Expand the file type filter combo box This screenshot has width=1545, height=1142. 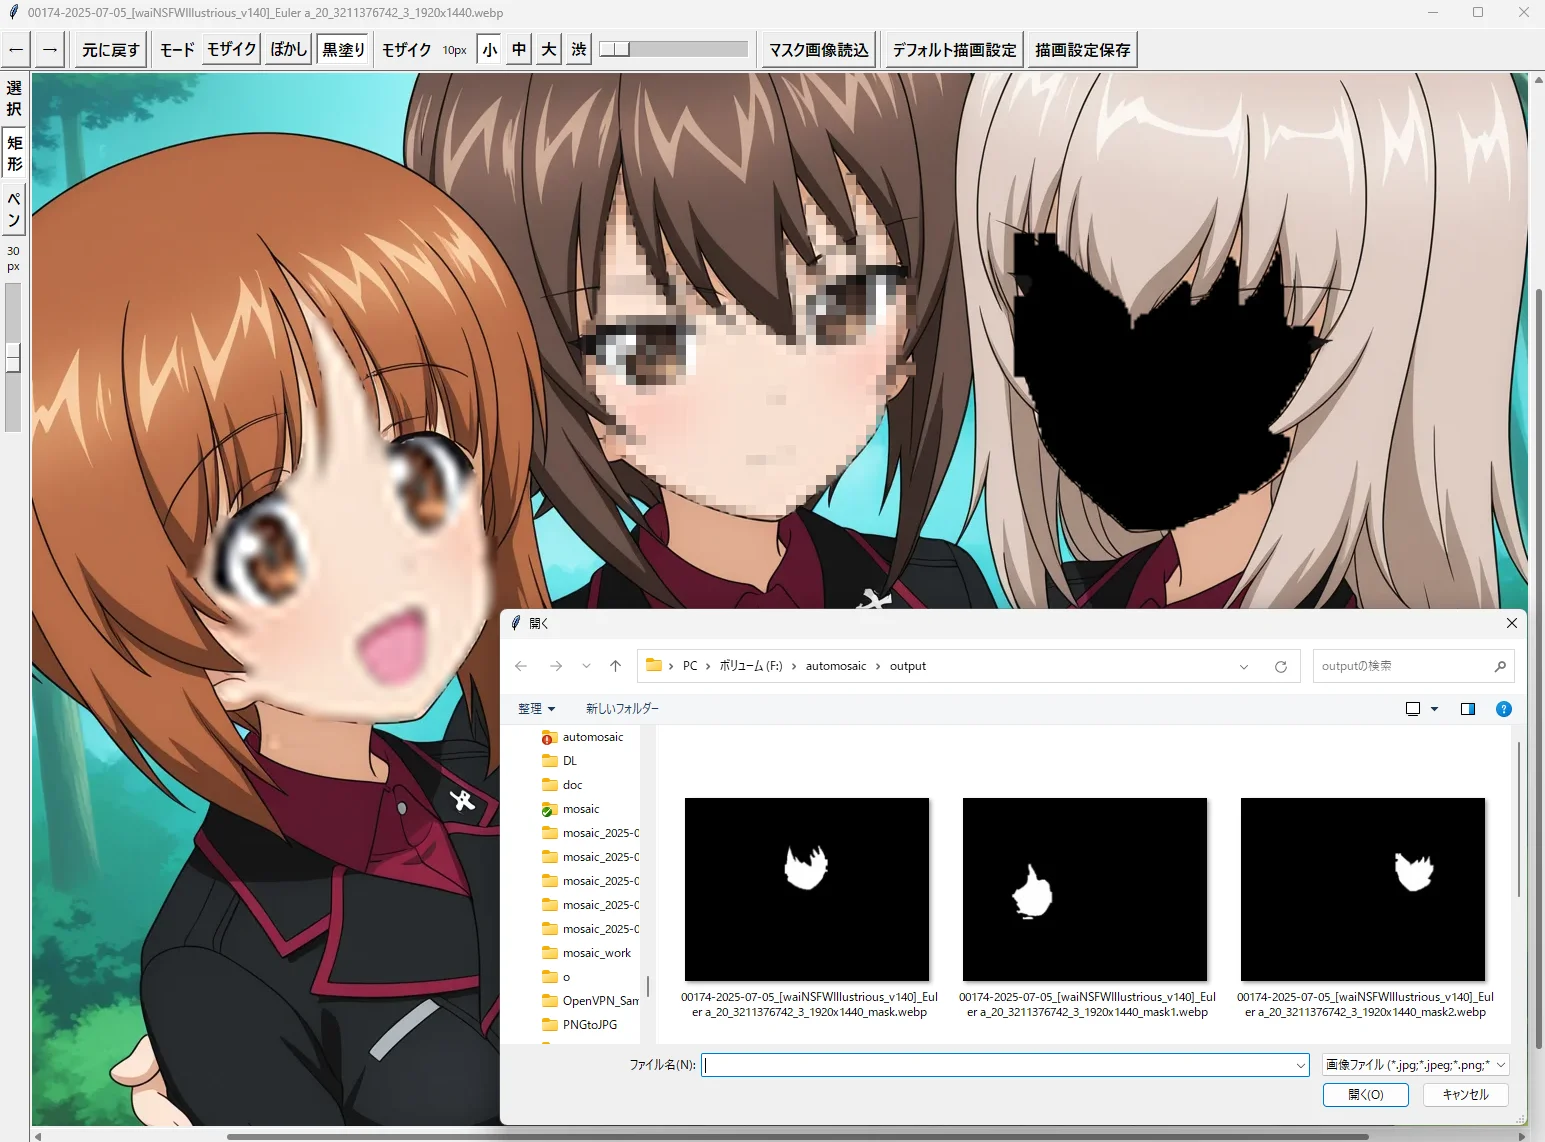[x=1414, y=1065]
